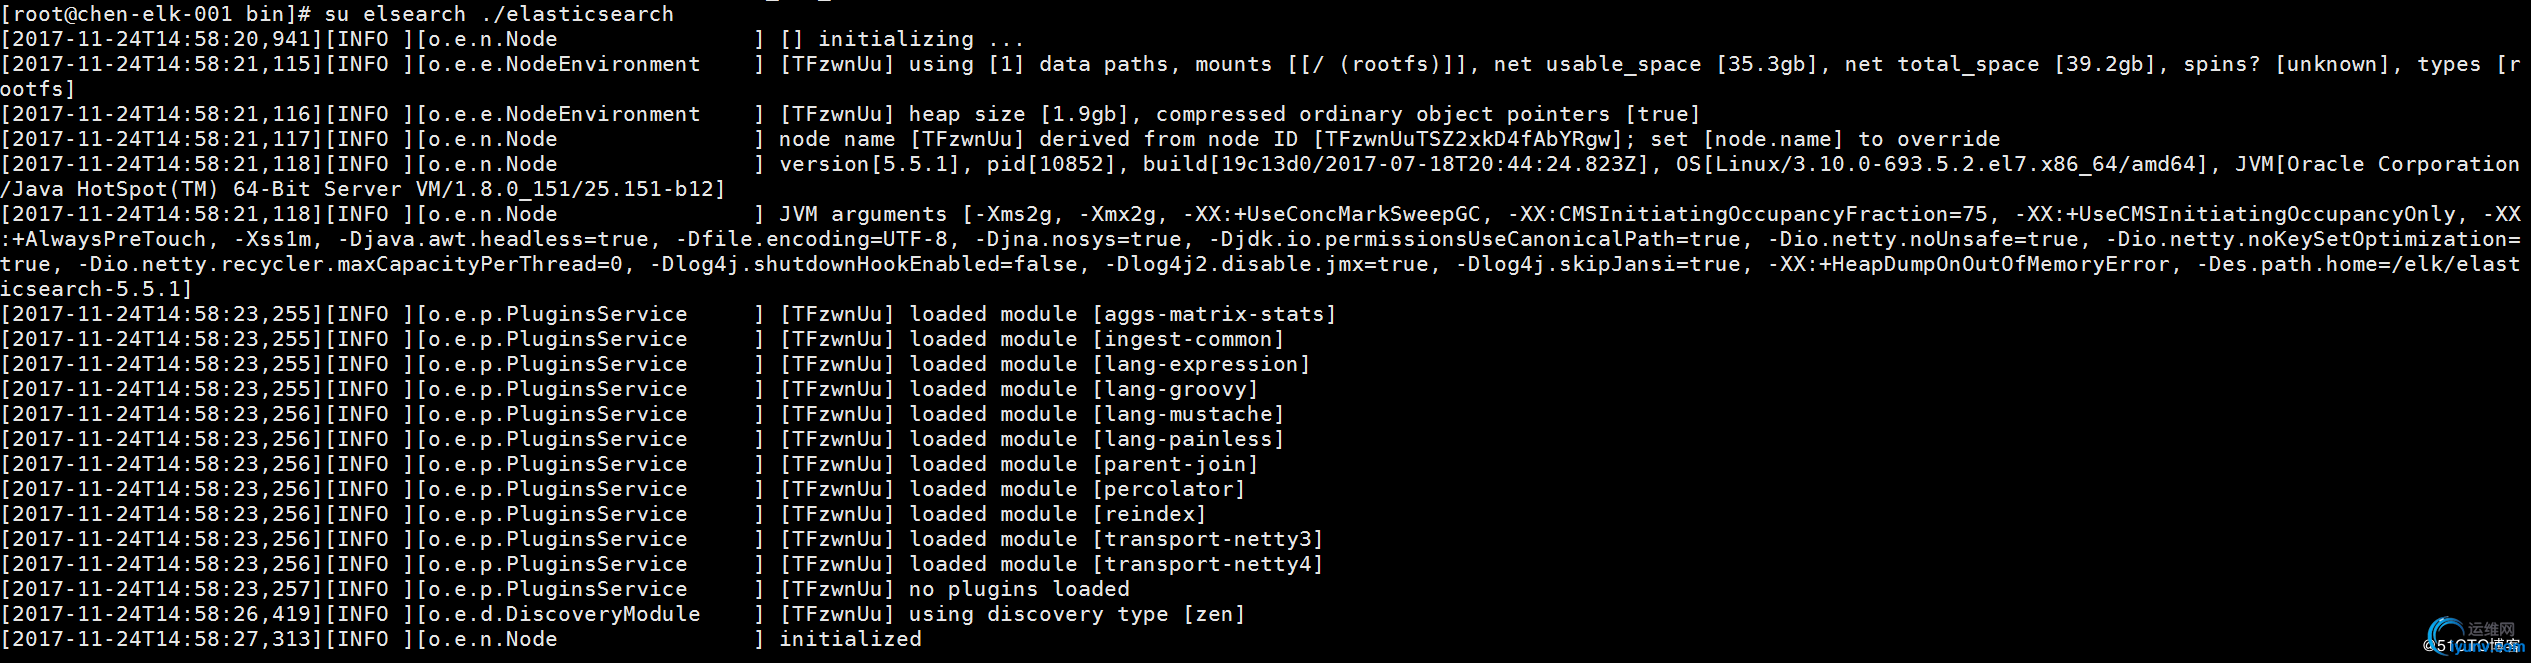Click the 'no plugins loaded' log line

click(566, 589)
